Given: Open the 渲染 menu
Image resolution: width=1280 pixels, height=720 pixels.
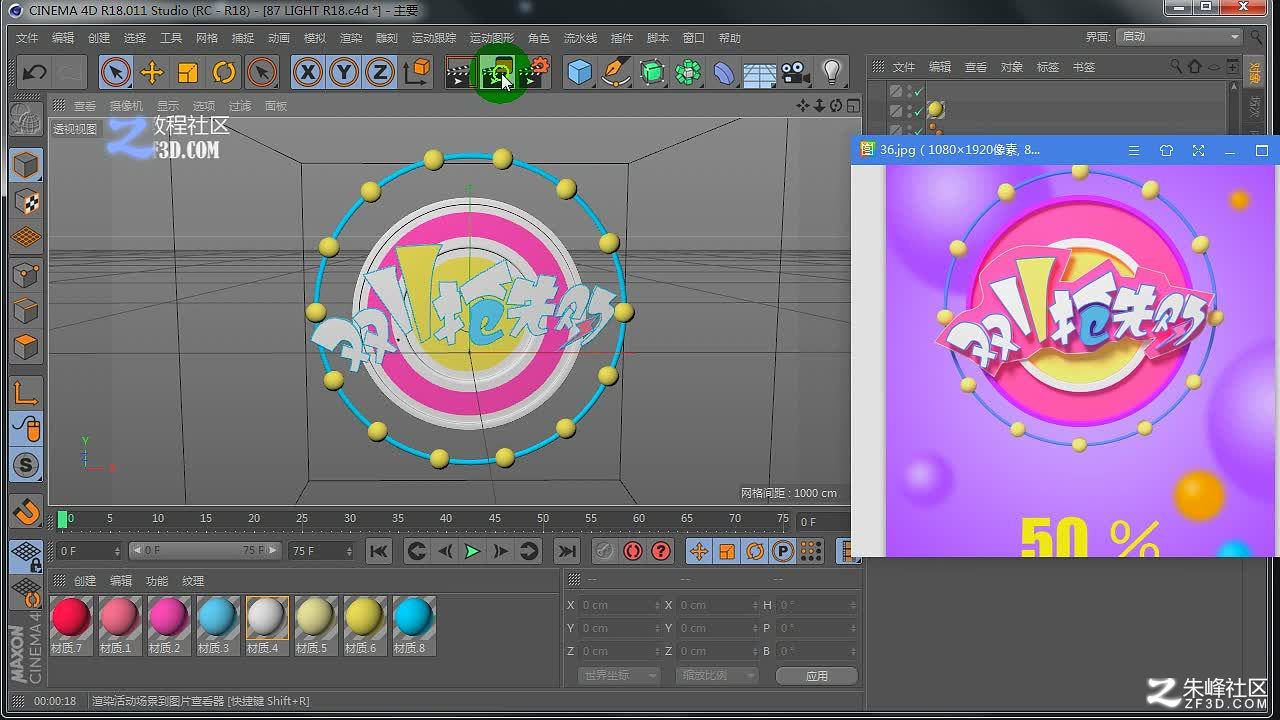Looking at the screenshot, I should coord(351,38).
